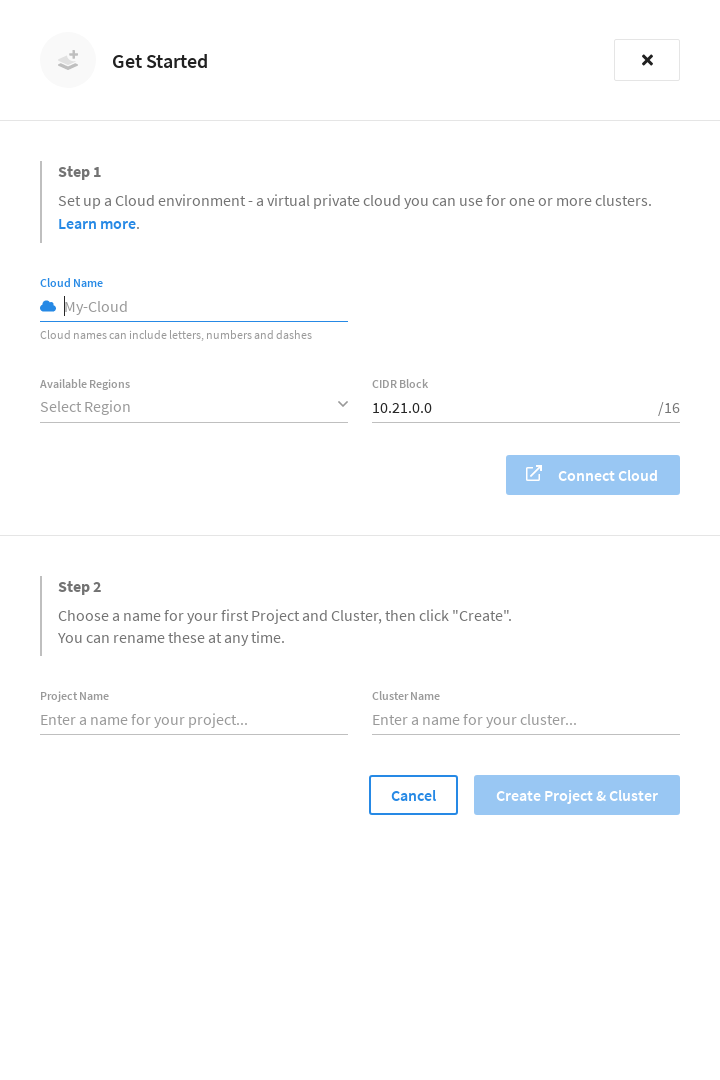Click the CIDR Block 10.21.0.0 field
This screenshot has height=1080, width=720.
point(510,407)
